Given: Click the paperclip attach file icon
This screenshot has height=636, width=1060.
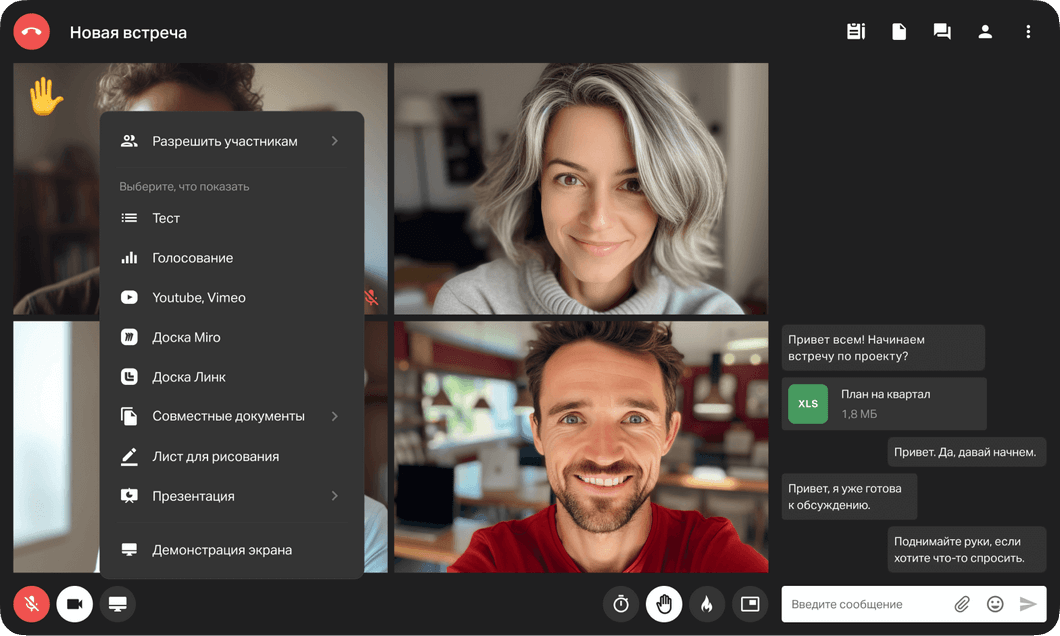Looking at the screenshot, I should [962, 604].
